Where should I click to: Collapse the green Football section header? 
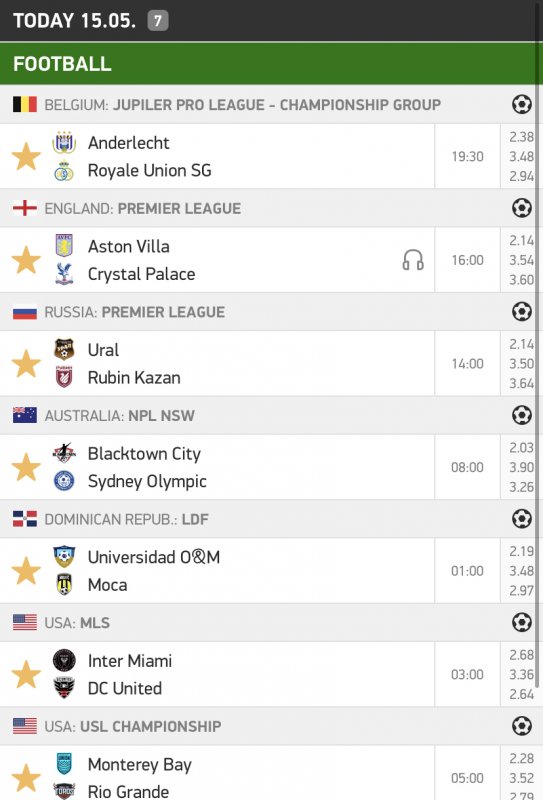point(272,63)
